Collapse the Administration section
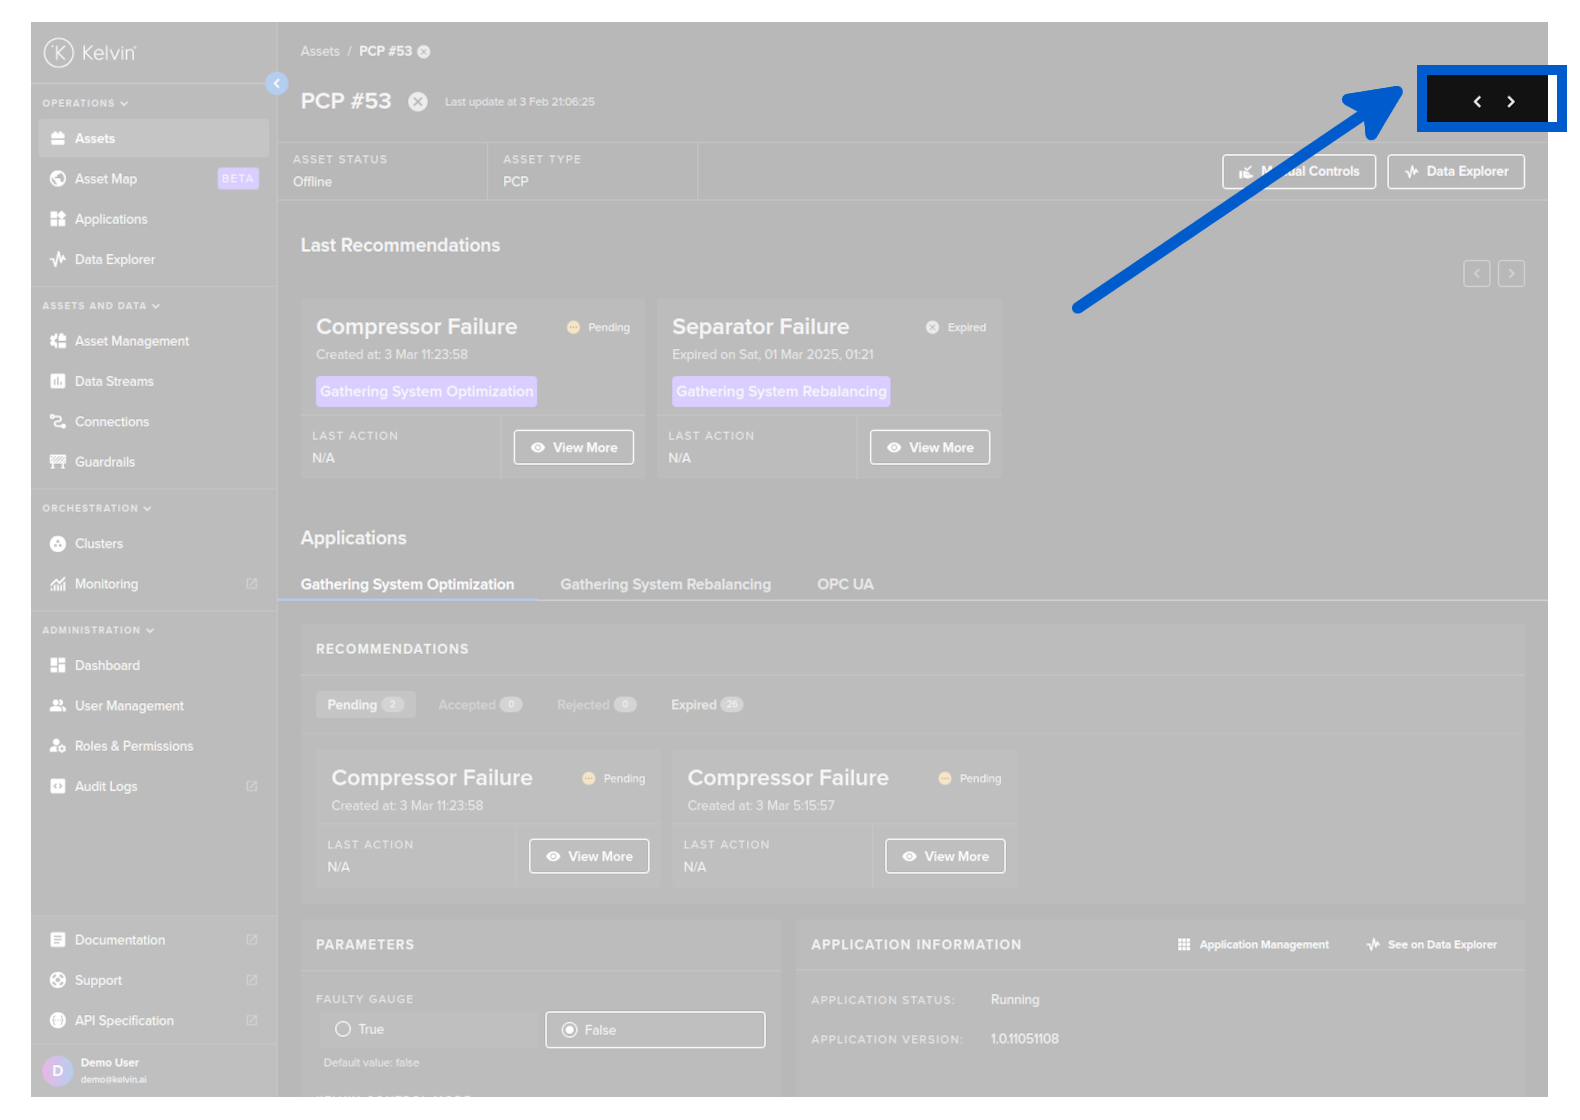Viewport: 1580px width, 1120px height. click(98, 630)
